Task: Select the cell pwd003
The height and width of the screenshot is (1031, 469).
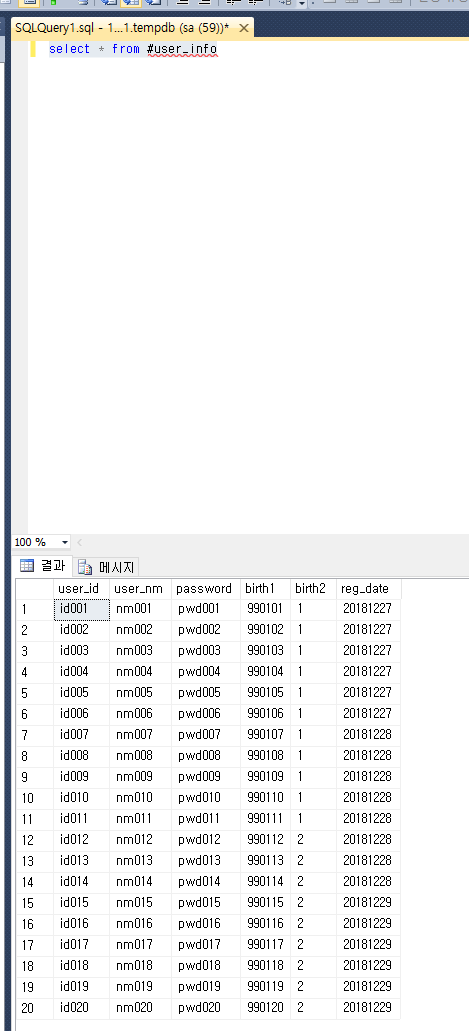Action: (x=206, y=651)
